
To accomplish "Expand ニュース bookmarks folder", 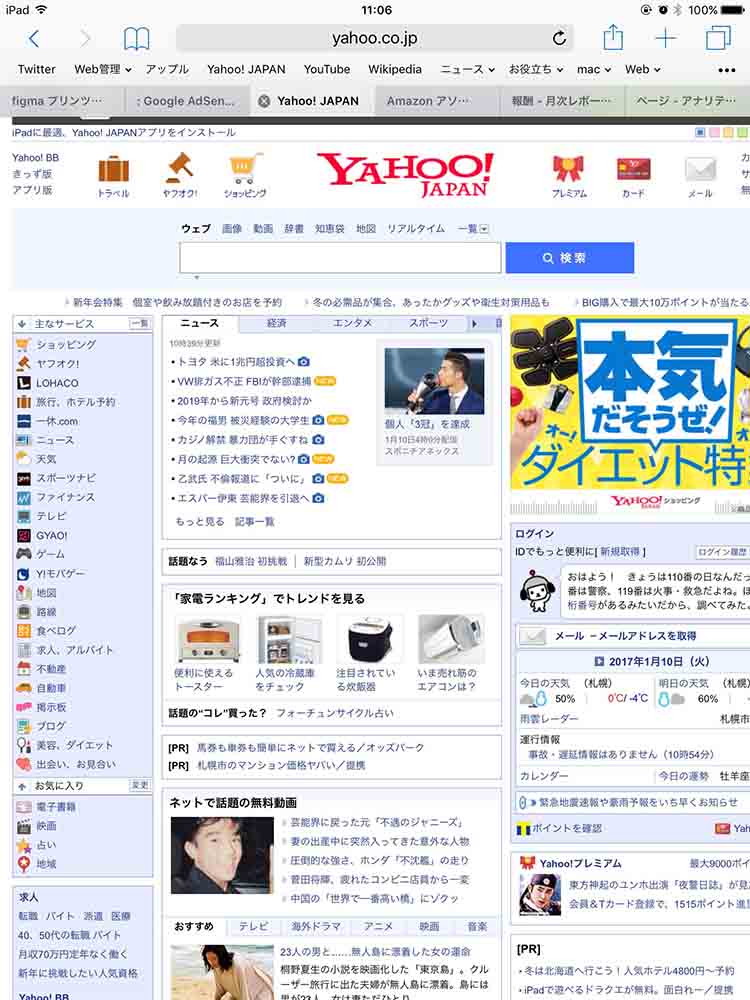I will coord(467,69).
